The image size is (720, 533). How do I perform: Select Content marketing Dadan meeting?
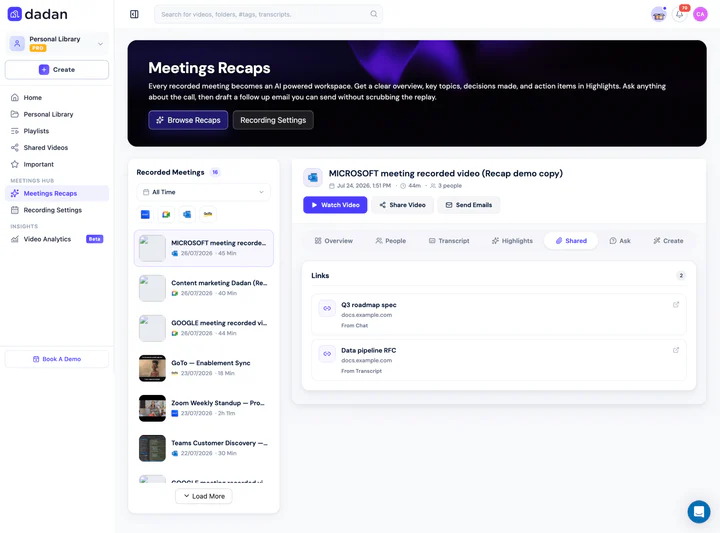coord(203,288)
